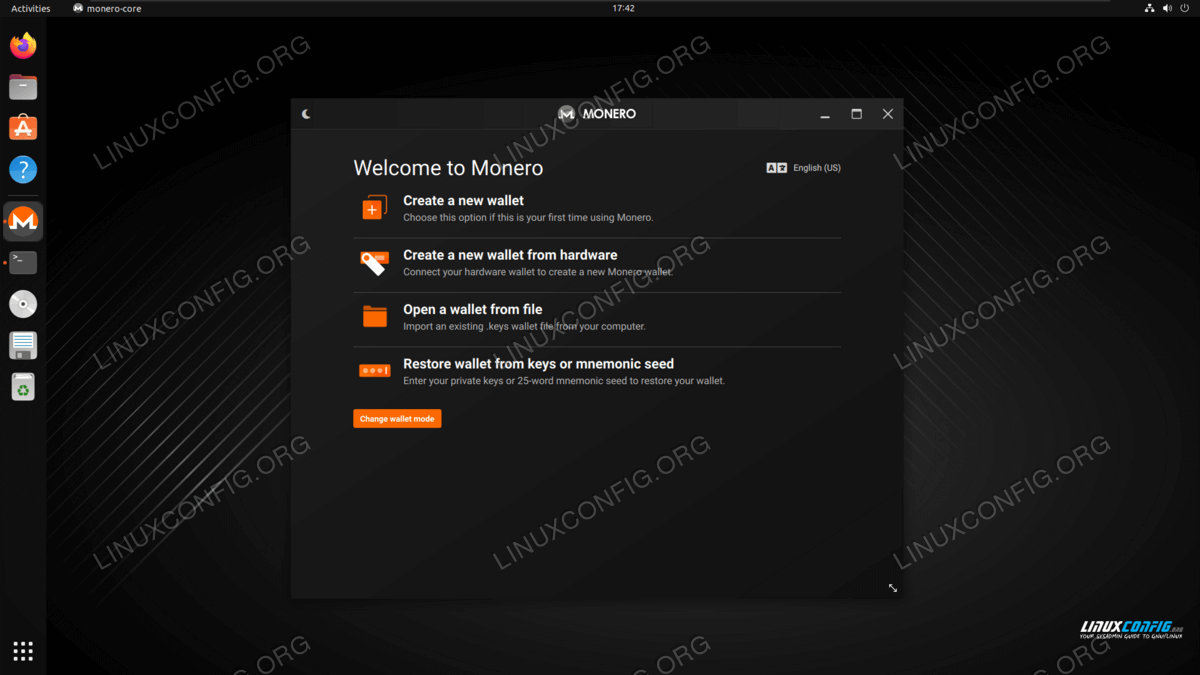Choose 'Create a new wallet from hardware'
1200x675 pixels.
(x=597, y=263)
